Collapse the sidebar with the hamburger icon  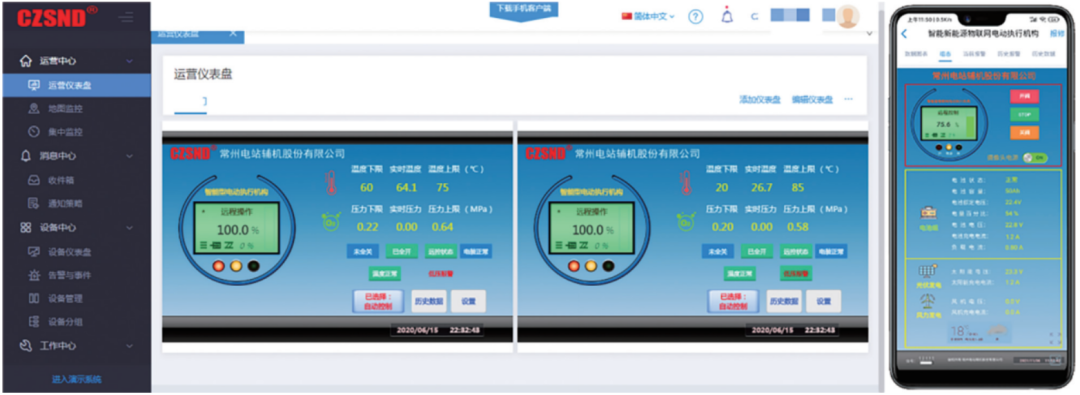click(x=126, y=18)
